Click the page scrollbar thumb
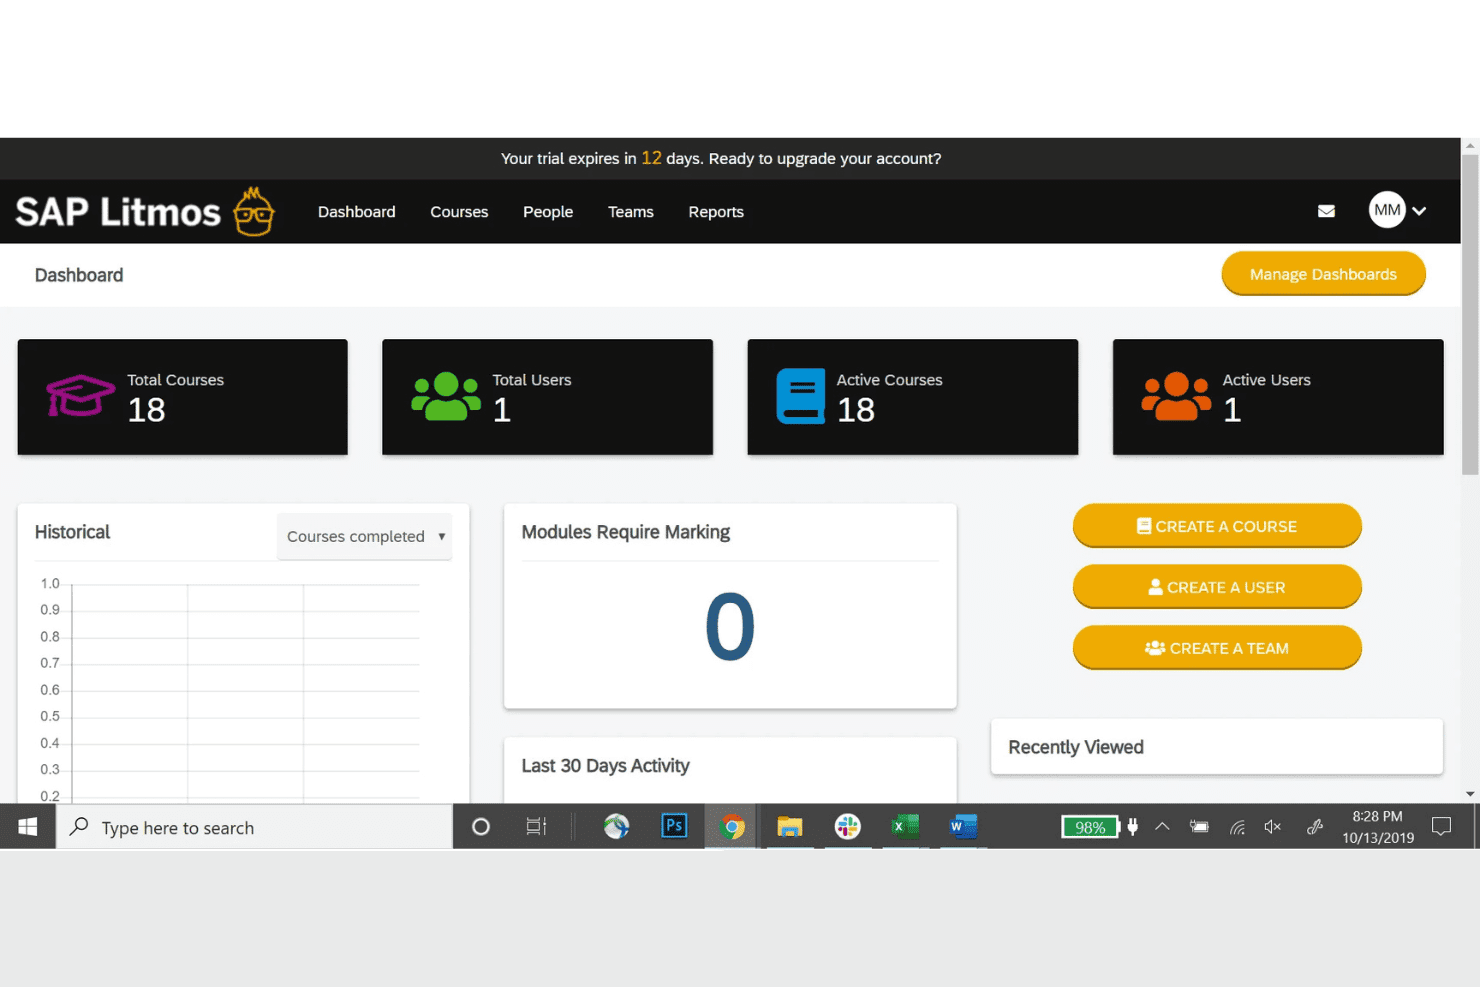This screenshot has height=987, width=1480. click(x=1470, y=314)
